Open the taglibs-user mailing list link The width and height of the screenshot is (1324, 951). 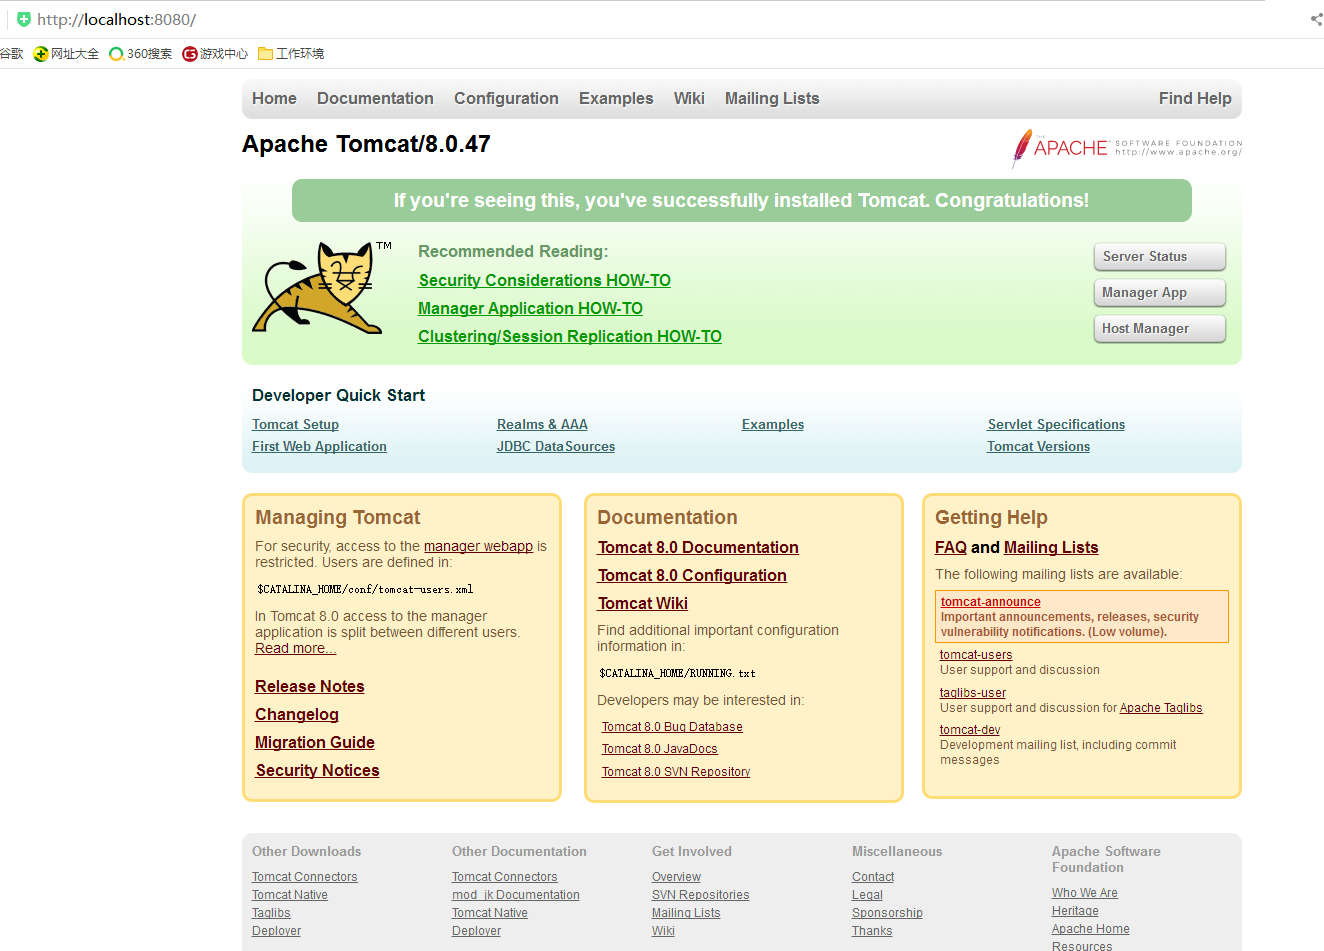[x=973, y=693]
